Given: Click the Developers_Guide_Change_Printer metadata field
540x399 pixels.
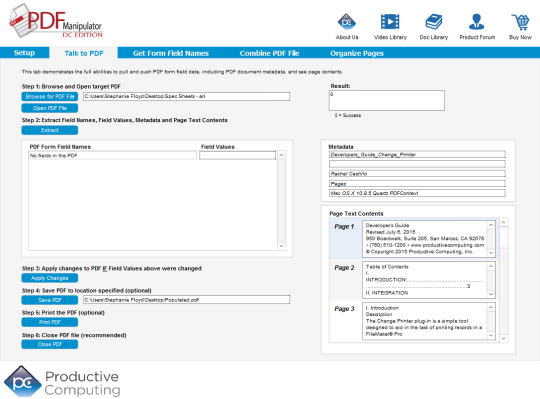Looking at the screenshot, I should point(417,155).
